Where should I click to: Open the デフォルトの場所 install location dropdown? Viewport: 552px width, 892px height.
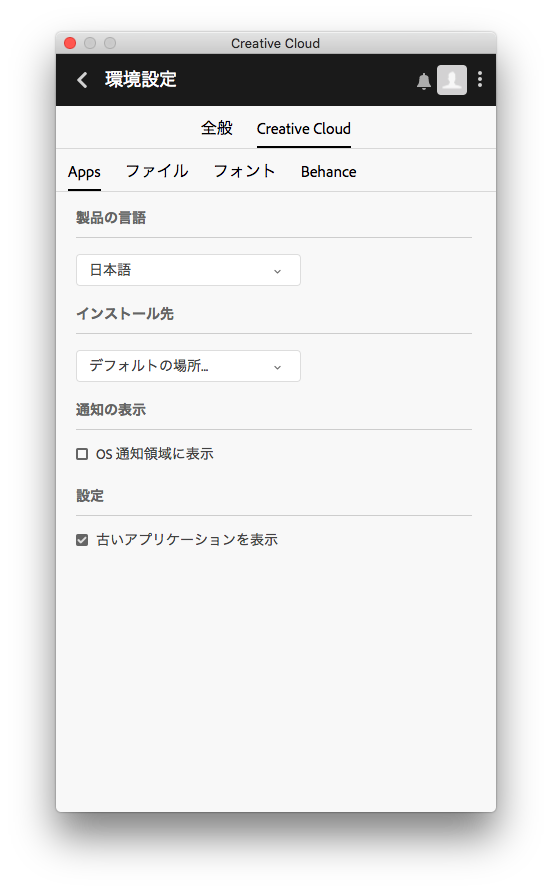click(188, 366)
